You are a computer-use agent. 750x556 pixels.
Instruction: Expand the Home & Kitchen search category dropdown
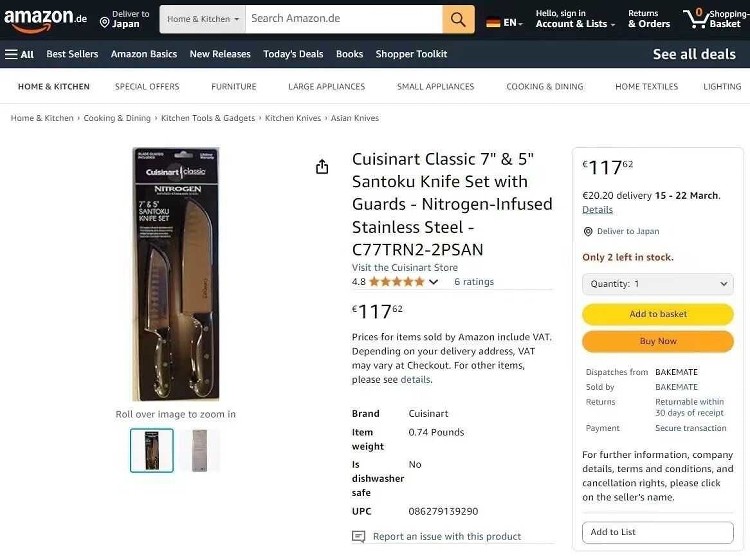click(203, 19)
